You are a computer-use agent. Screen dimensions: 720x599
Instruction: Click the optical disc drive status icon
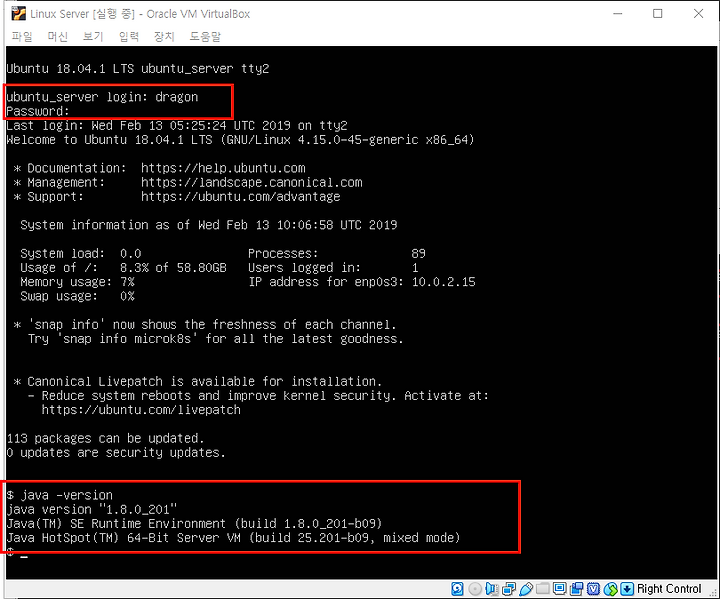[x=475, y=589]
